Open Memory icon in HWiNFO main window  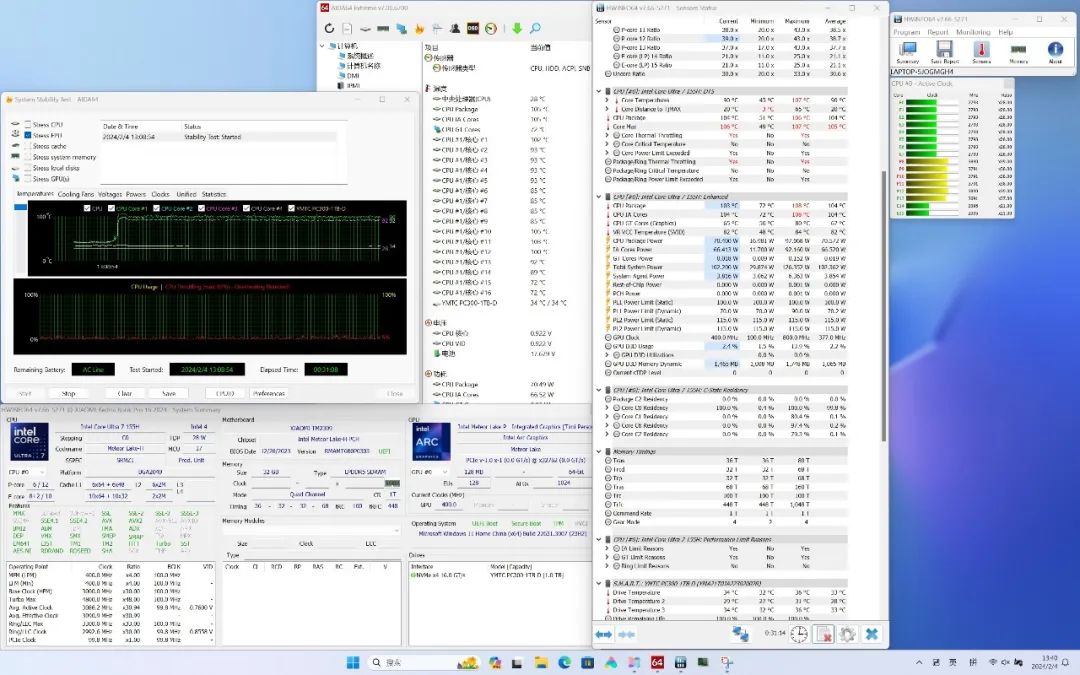pos(1018,52)
